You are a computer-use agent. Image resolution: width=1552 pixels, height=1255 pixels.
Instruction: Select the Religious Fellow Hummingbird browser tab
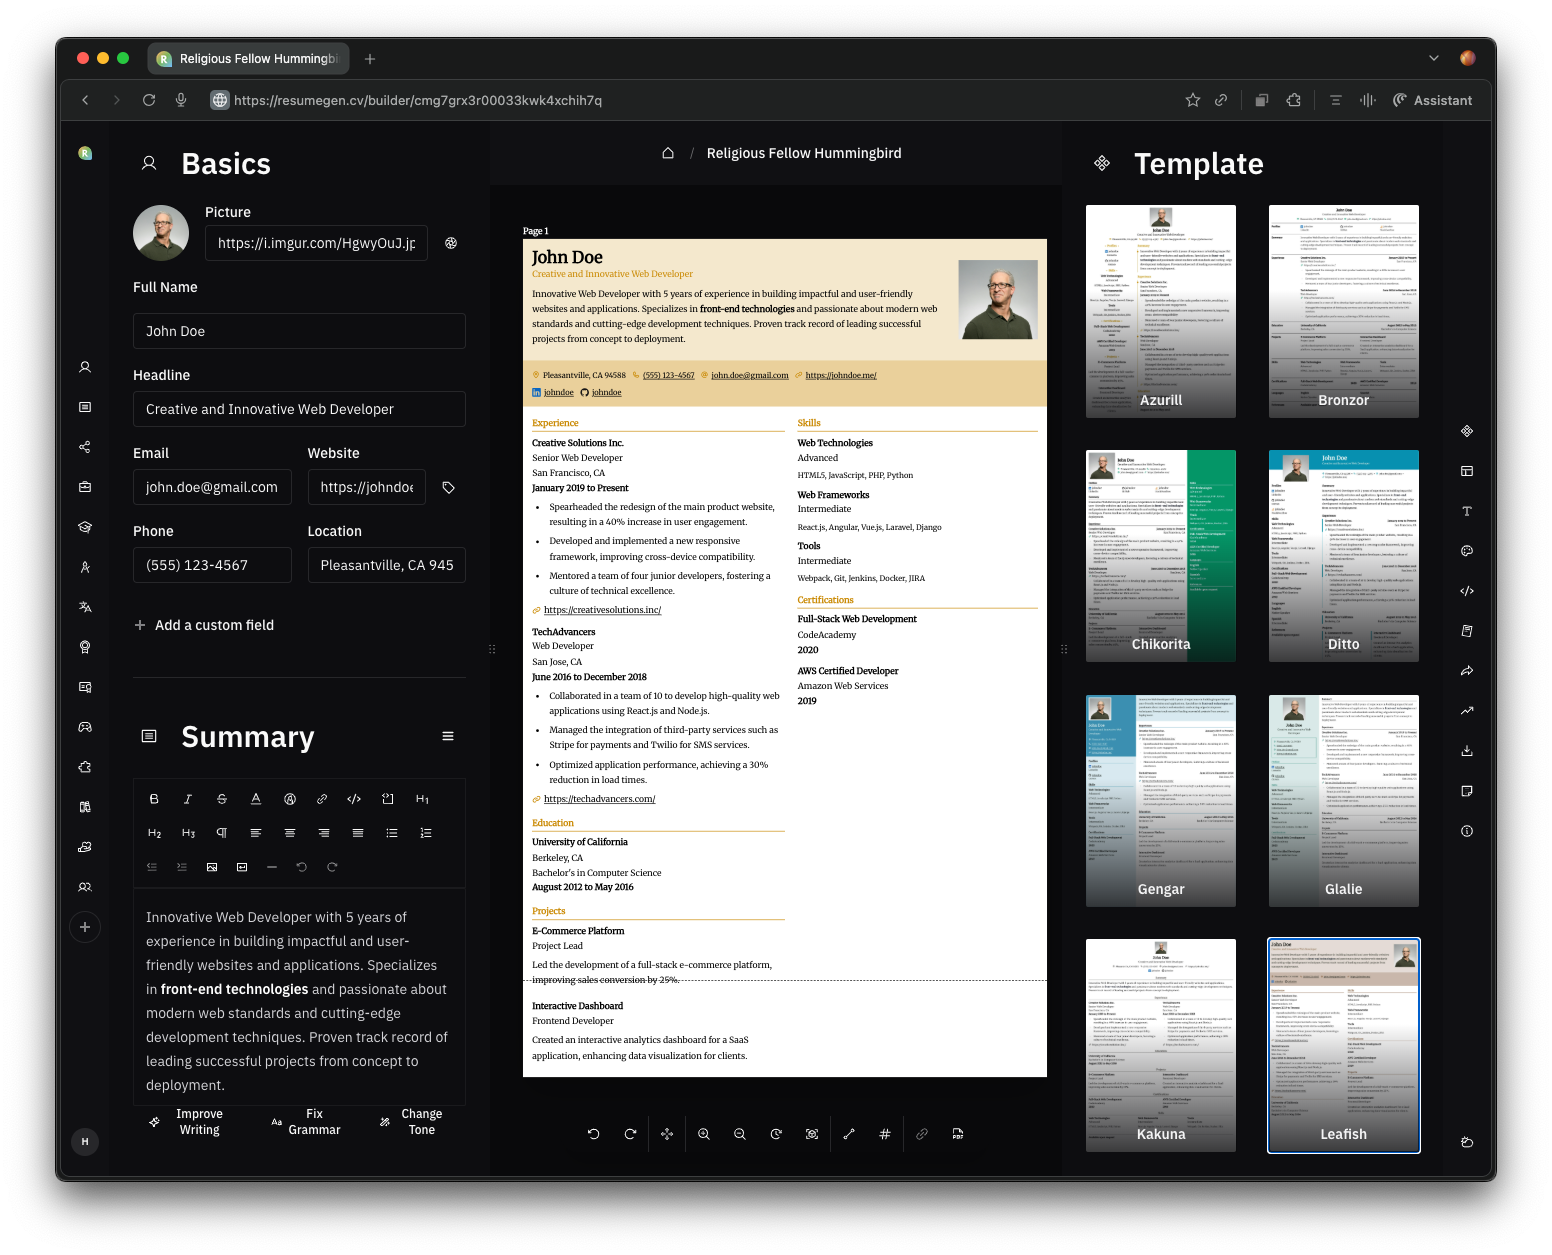click(249, 59)
